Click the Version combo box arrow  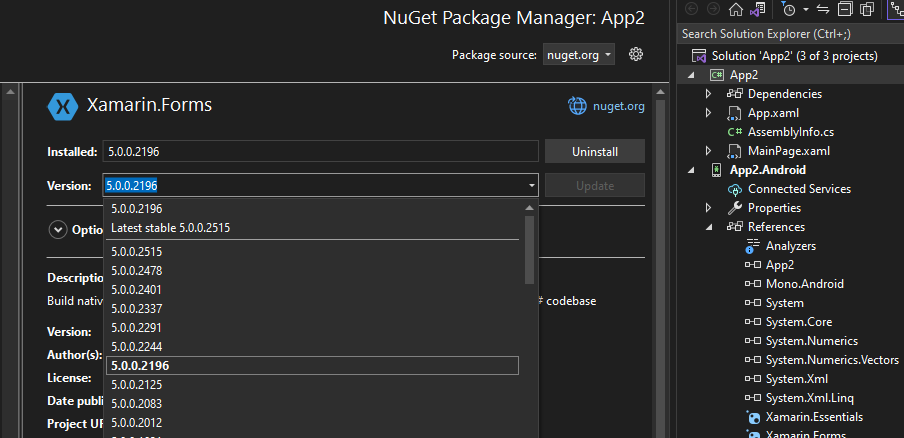pos(531,185)
